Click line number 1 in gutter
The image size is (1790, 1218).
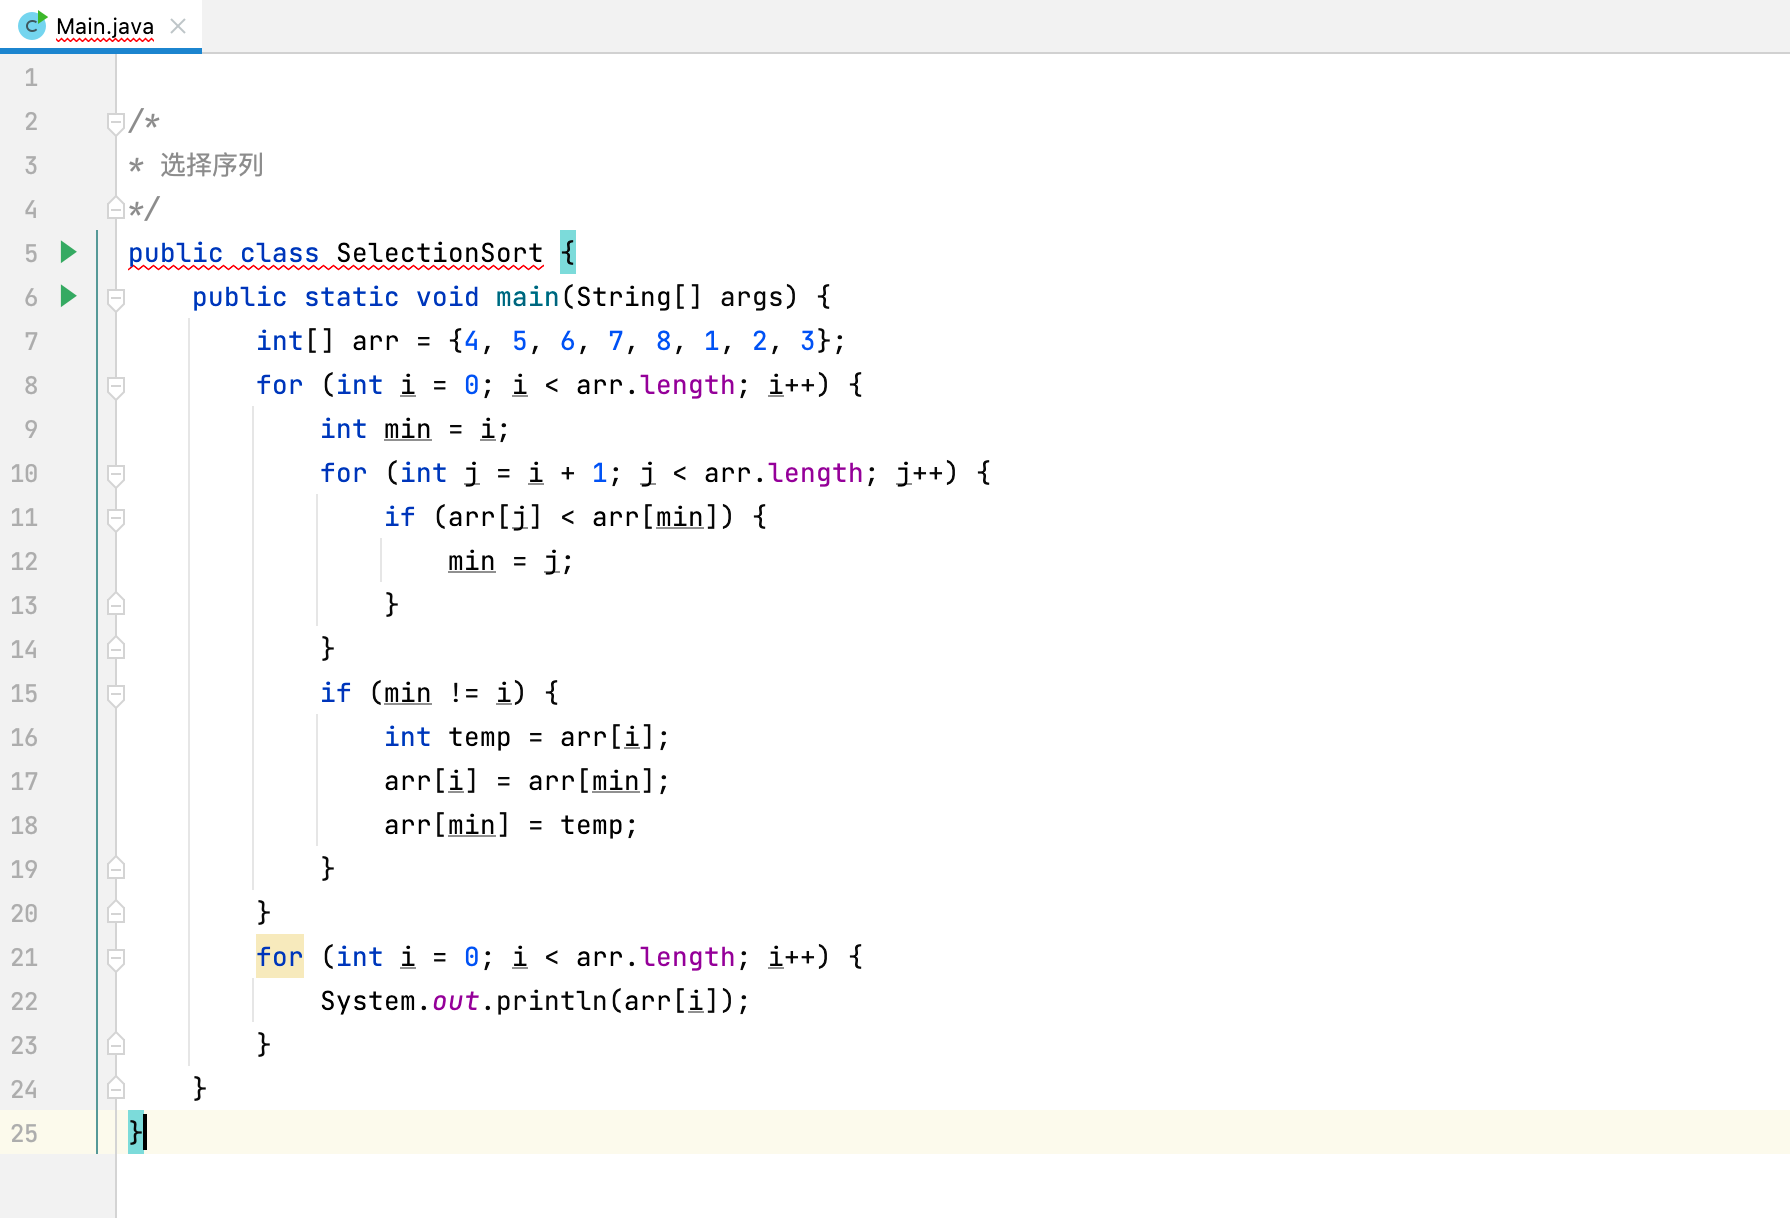pos(31,78)
